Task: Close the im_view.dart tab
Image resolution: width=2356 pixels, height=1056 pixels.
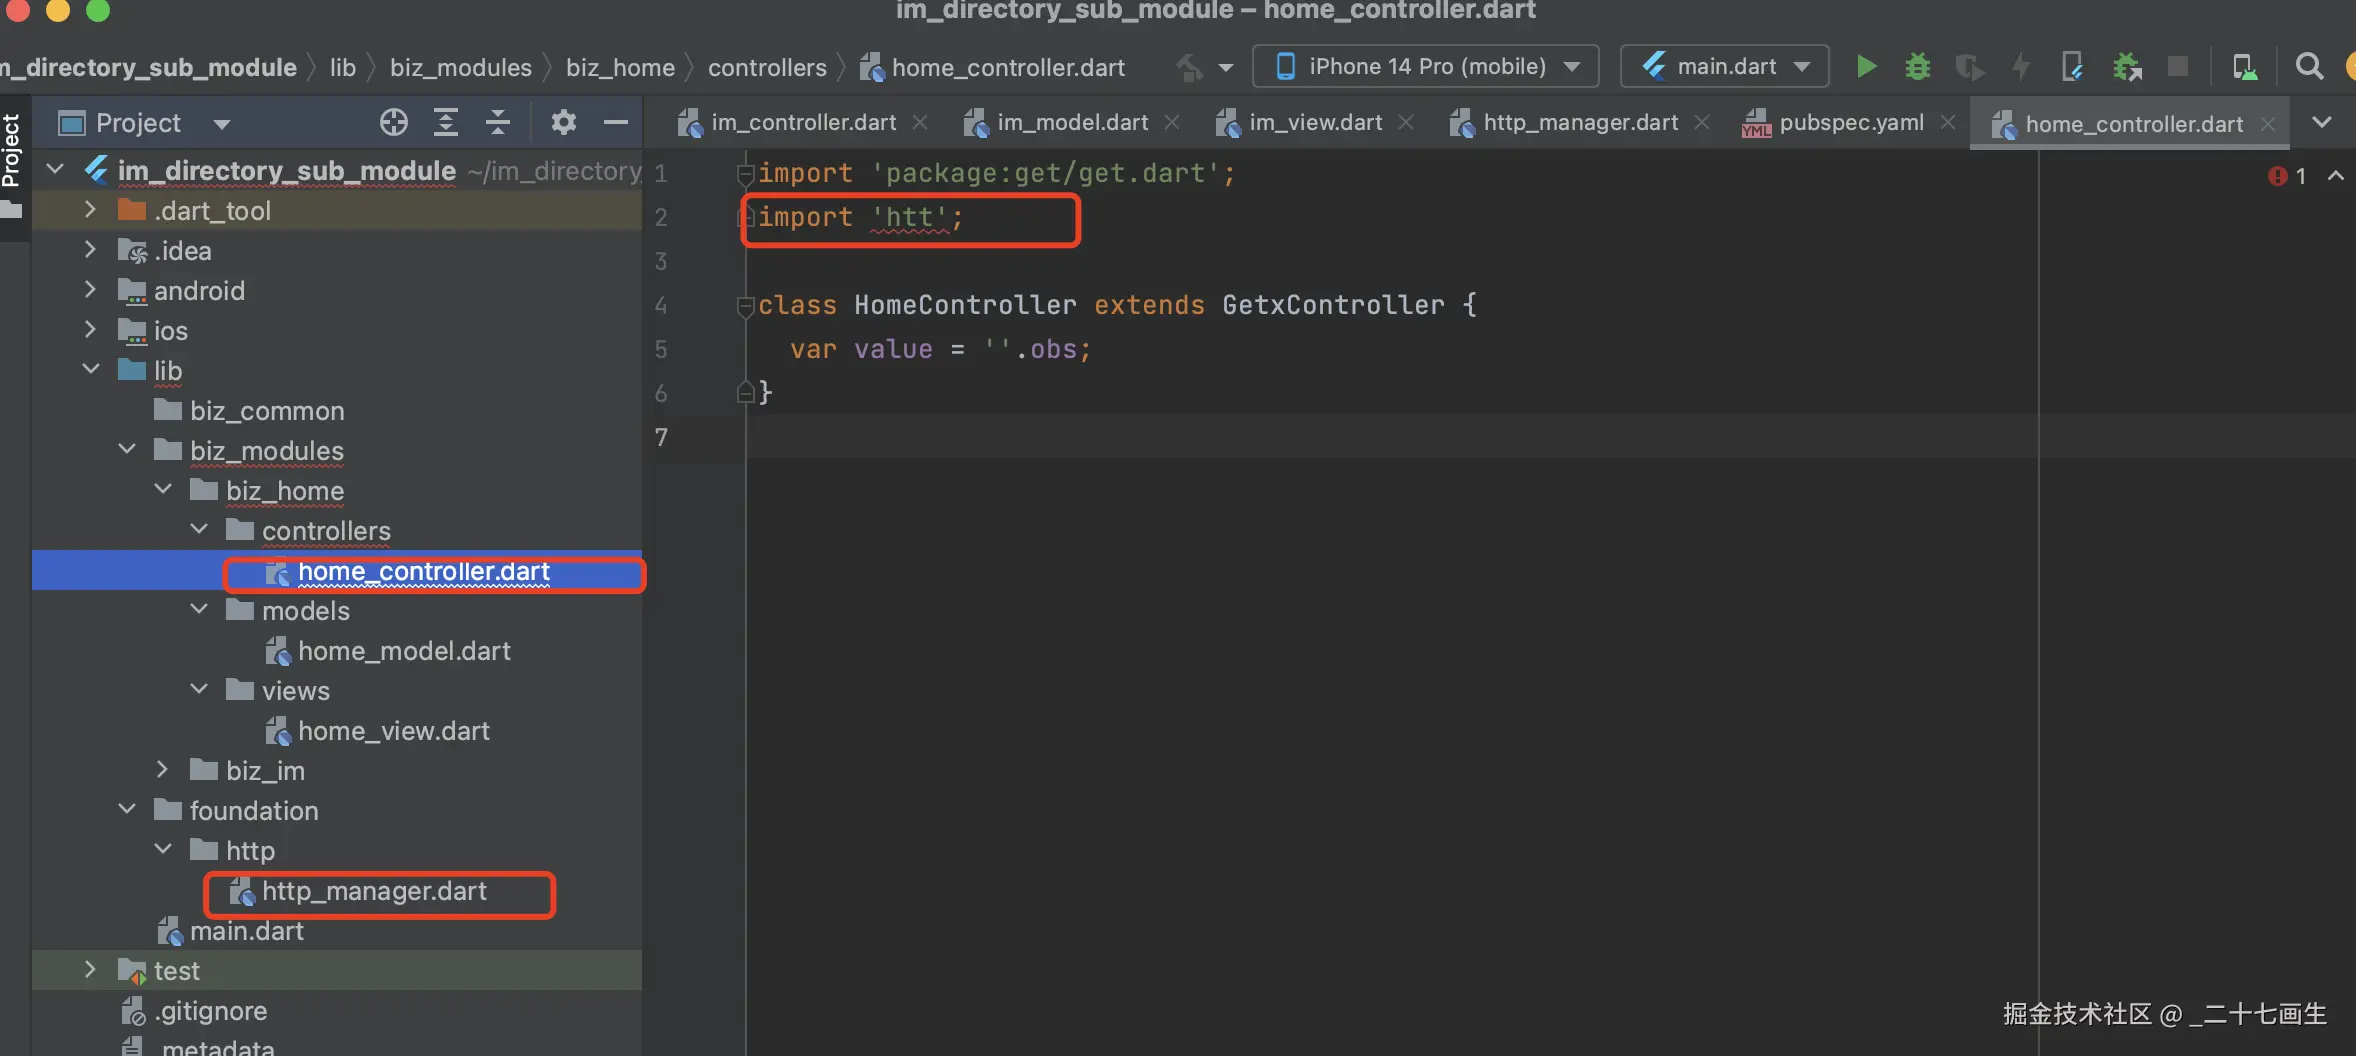Action: [x=1406, y=122]
